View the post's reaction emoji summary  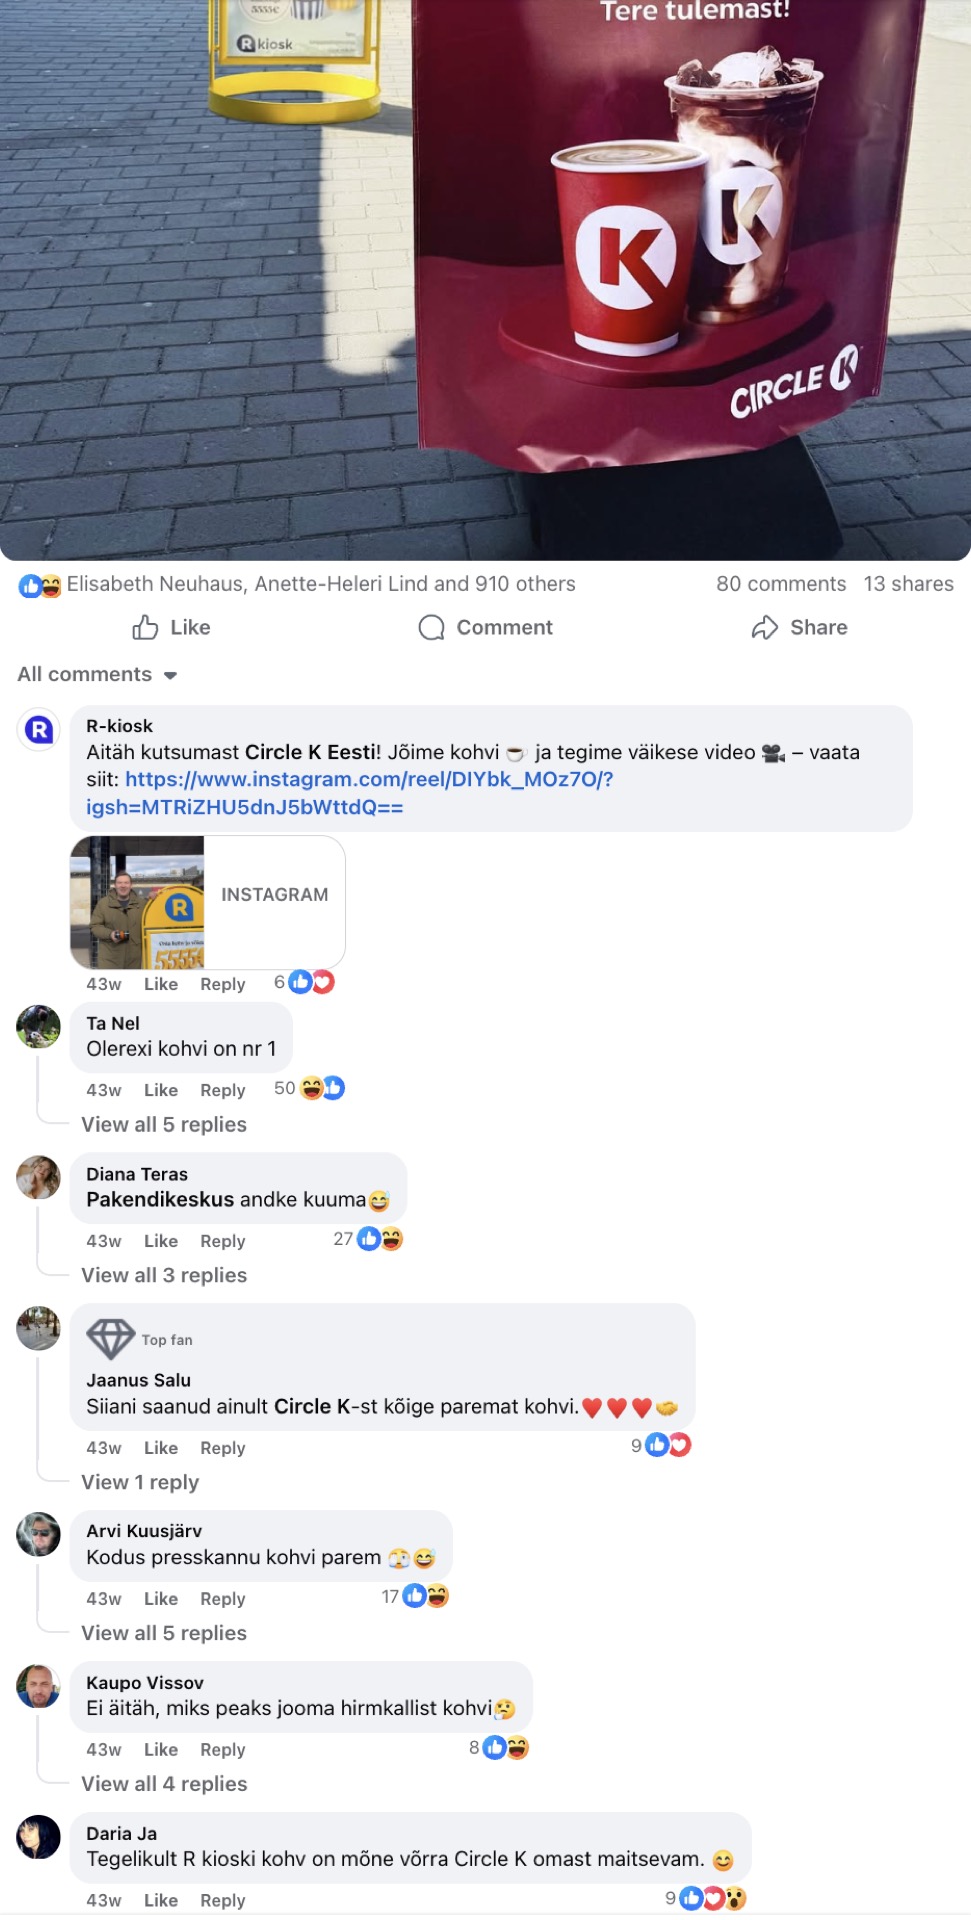[40, 585]
